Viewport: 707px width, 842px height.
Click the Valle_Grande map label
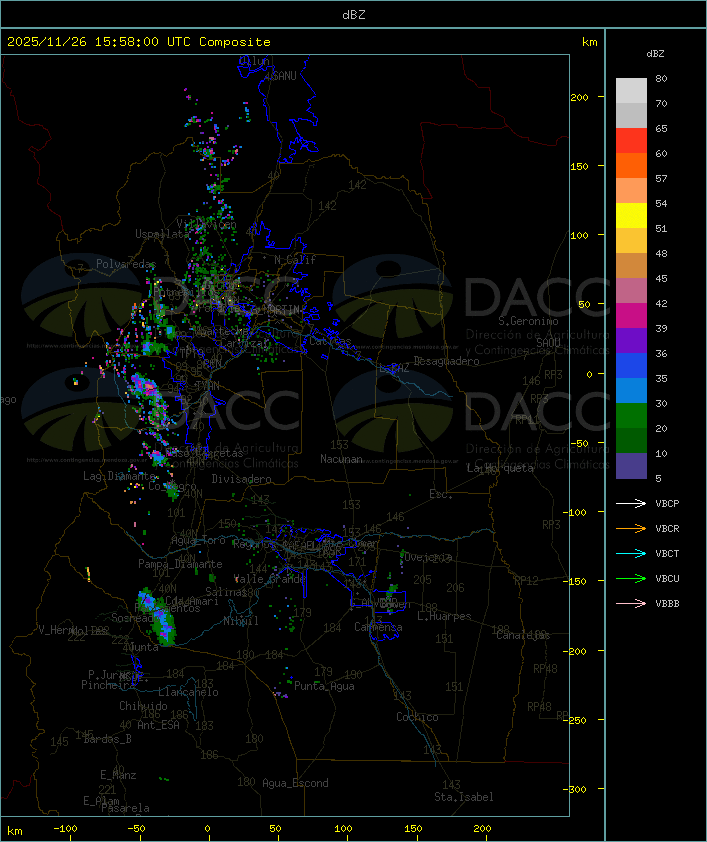click(x=270, y=579)
